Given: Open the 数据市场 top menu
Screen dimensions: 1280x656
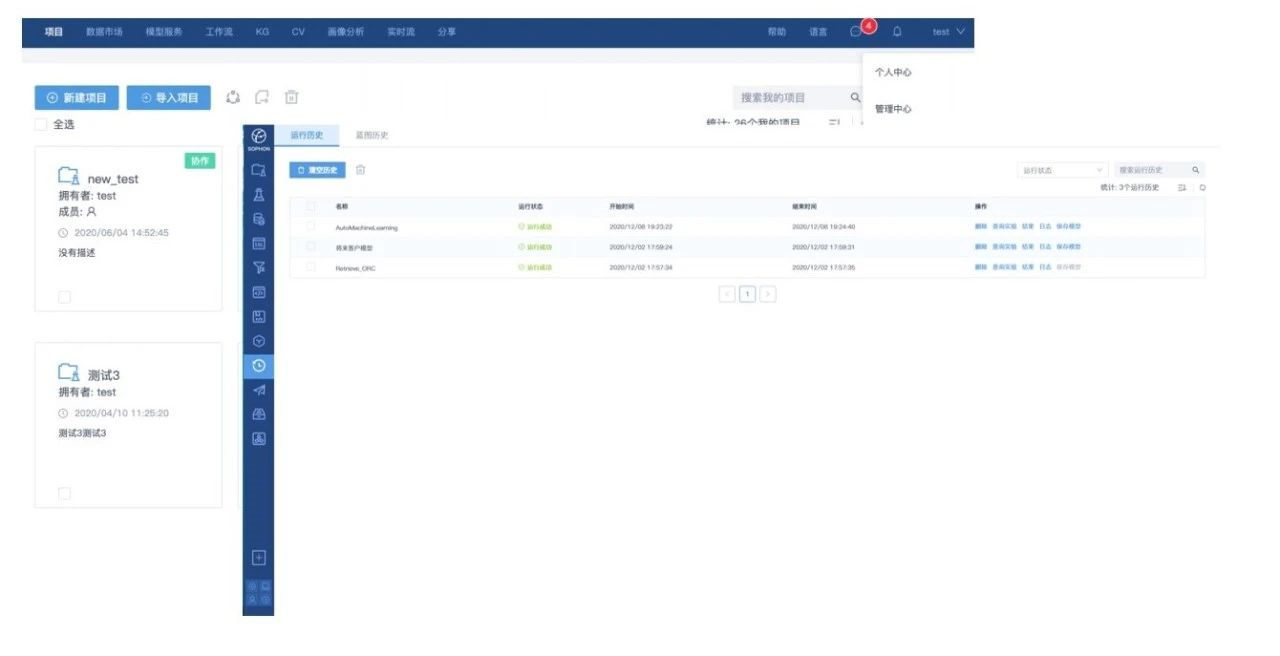Looking at the screenshot, I should point(104,32).
